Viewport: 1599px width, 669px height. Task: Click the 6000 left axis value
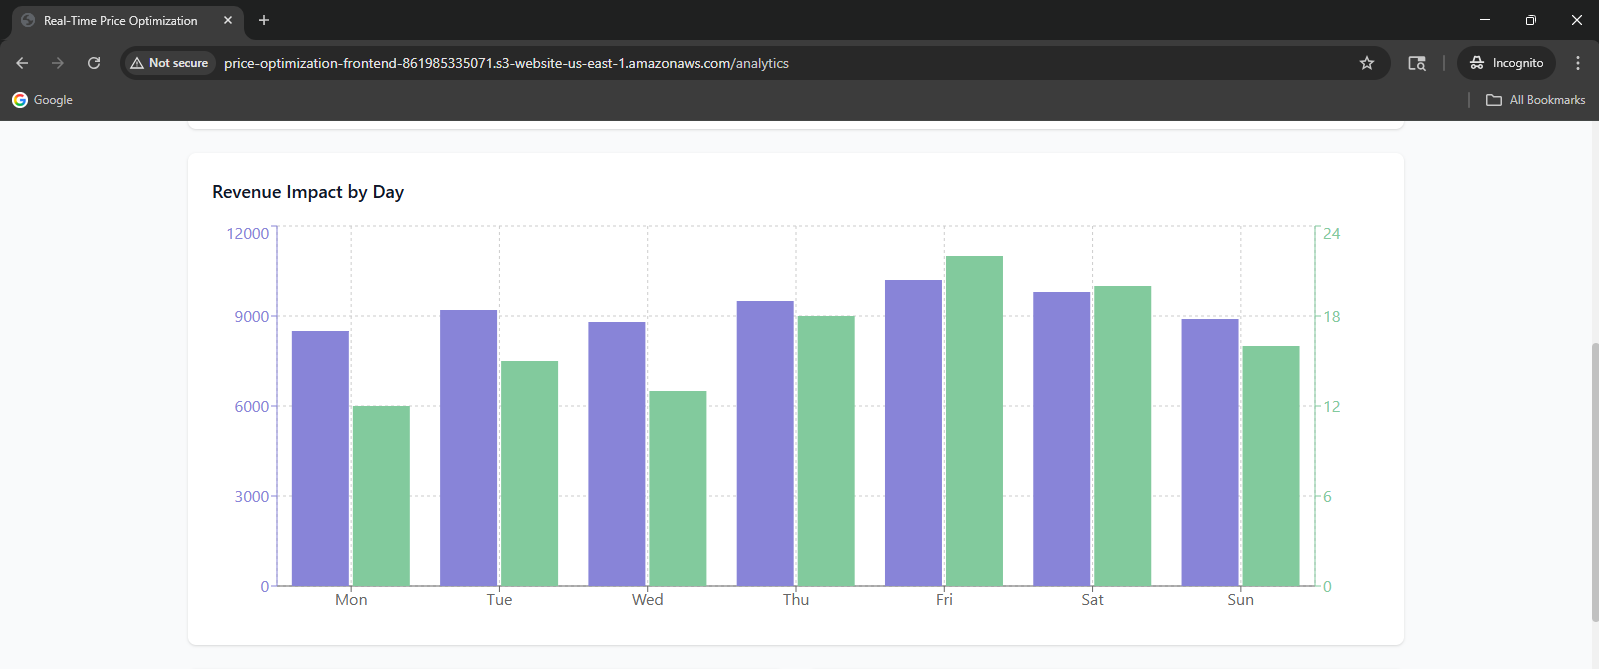coord(252,407)
